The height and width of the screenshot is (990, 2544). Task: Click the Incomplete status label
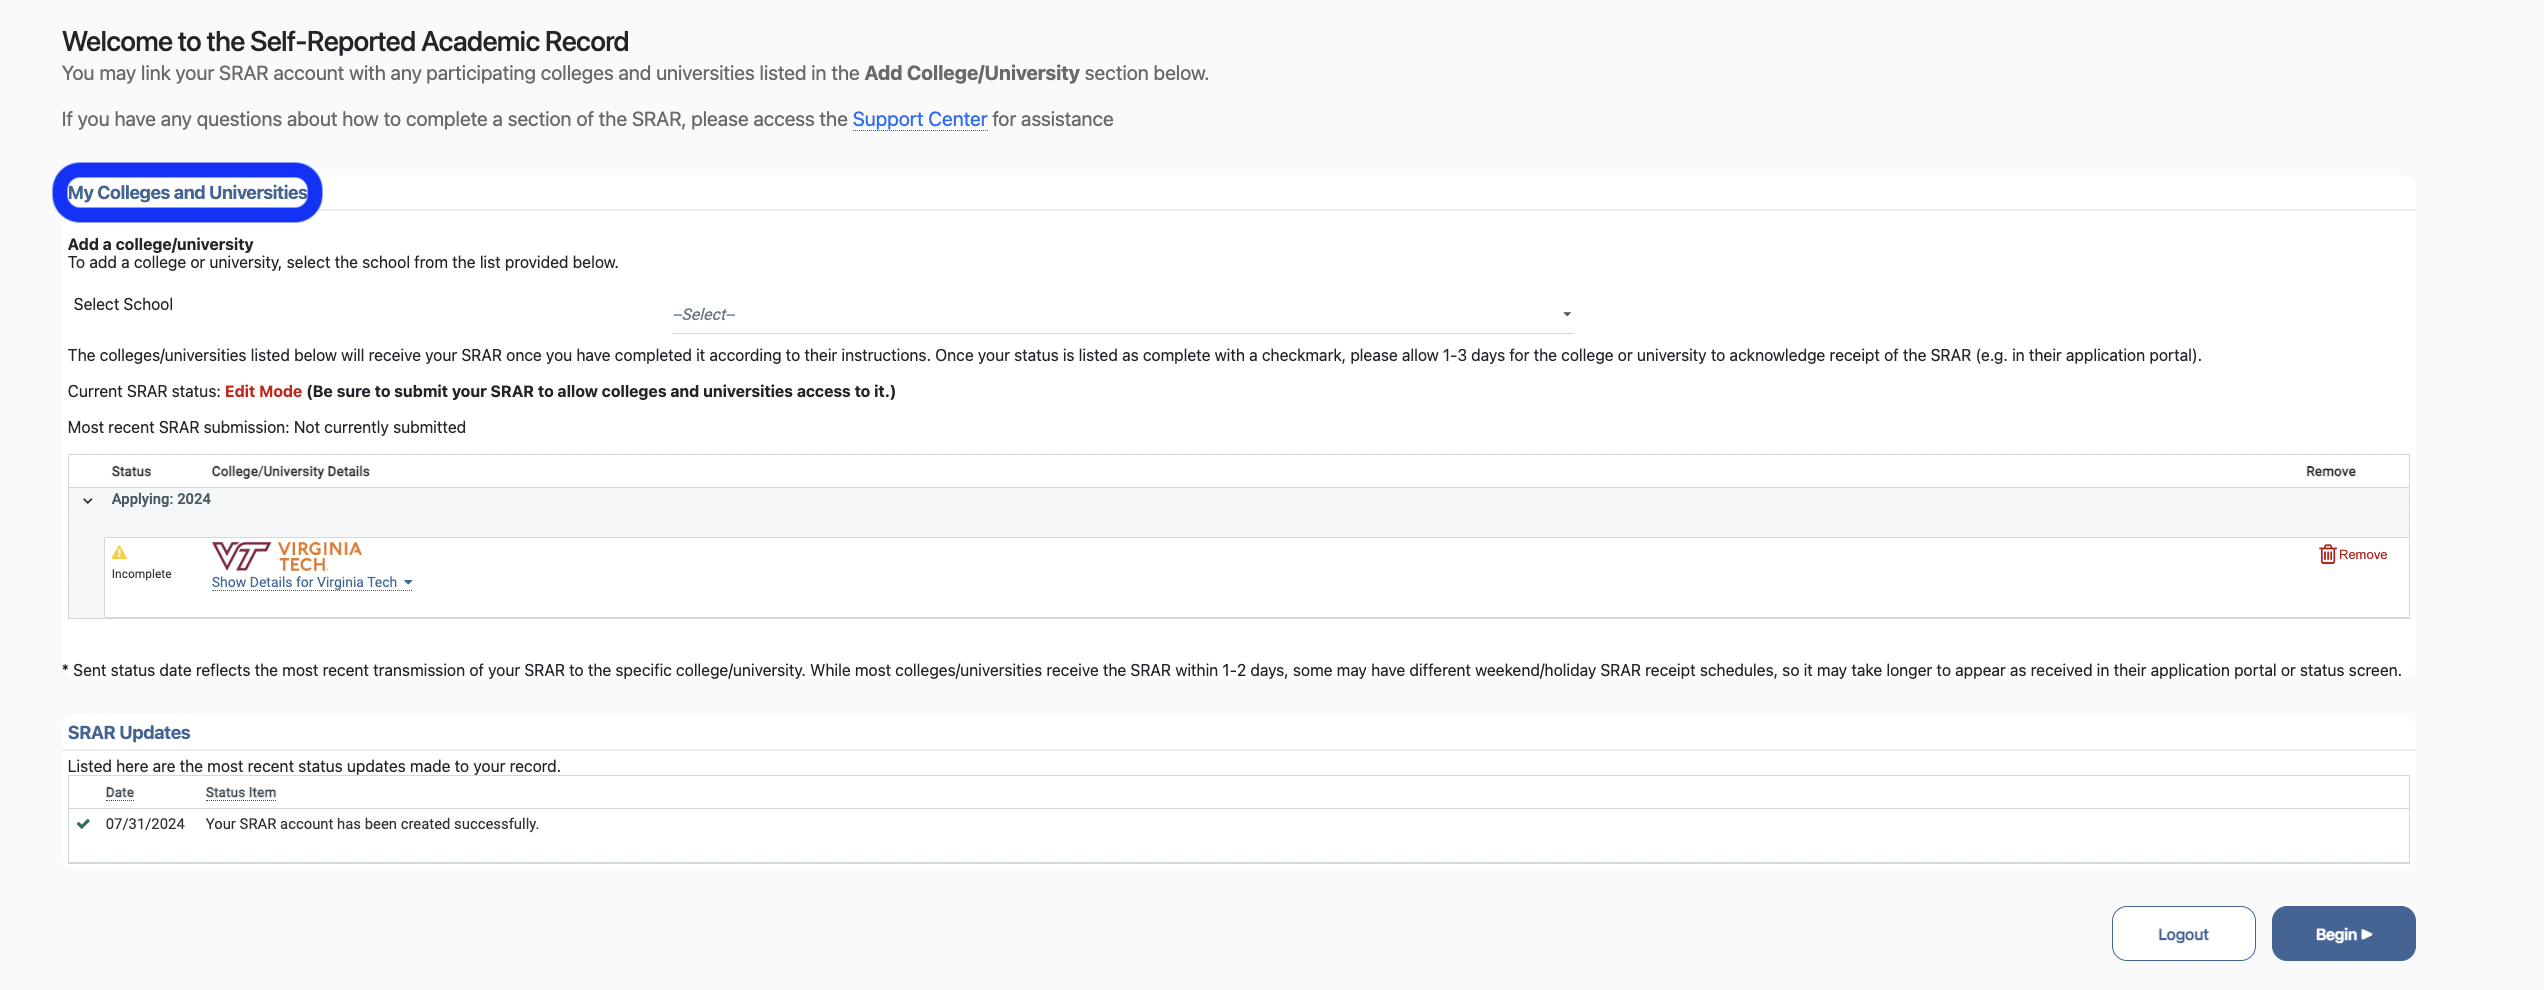(x=141, y=574)
